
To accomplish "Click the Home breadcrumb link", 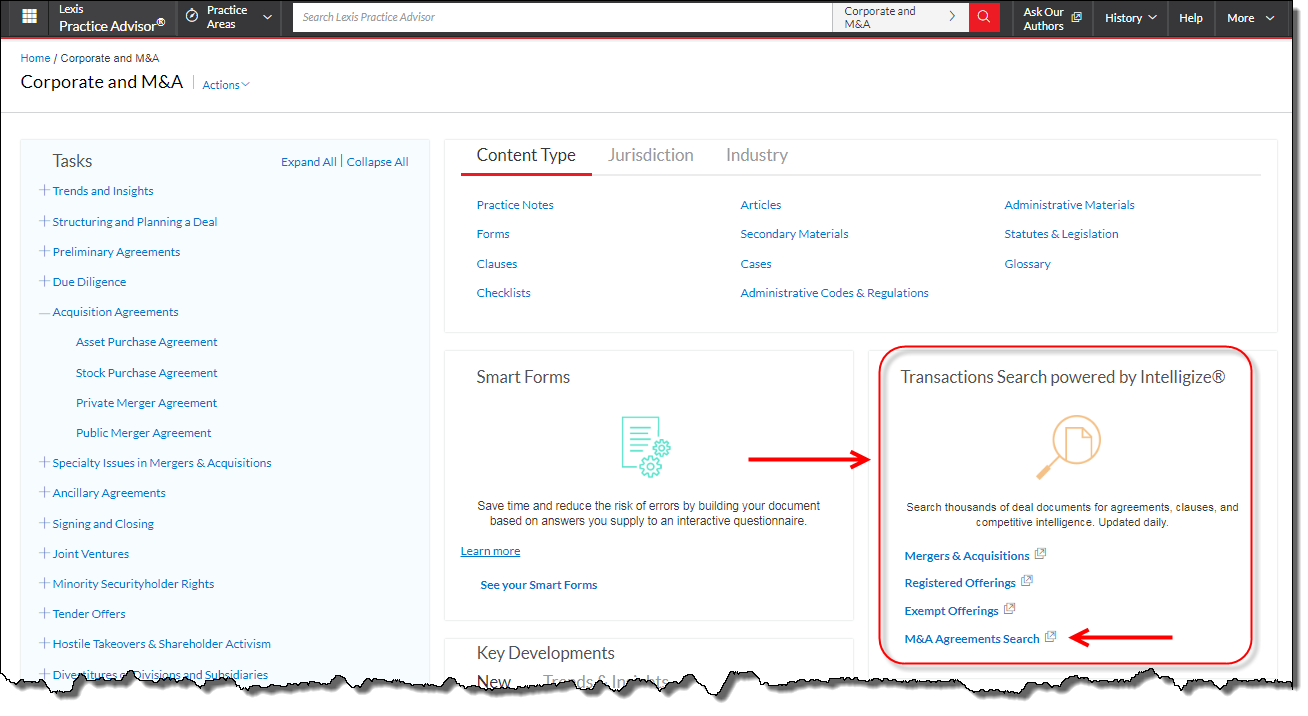I will [35, 58].
